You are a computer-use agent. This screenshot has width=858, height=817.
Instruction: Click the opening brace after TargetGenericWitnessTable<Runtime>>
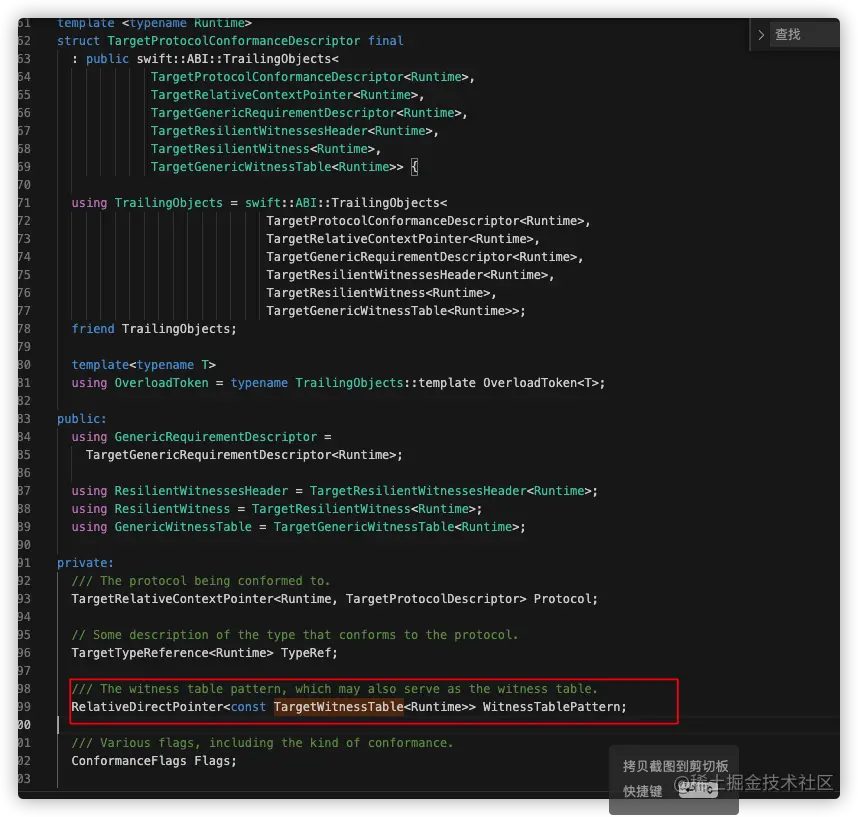[415, 167]
